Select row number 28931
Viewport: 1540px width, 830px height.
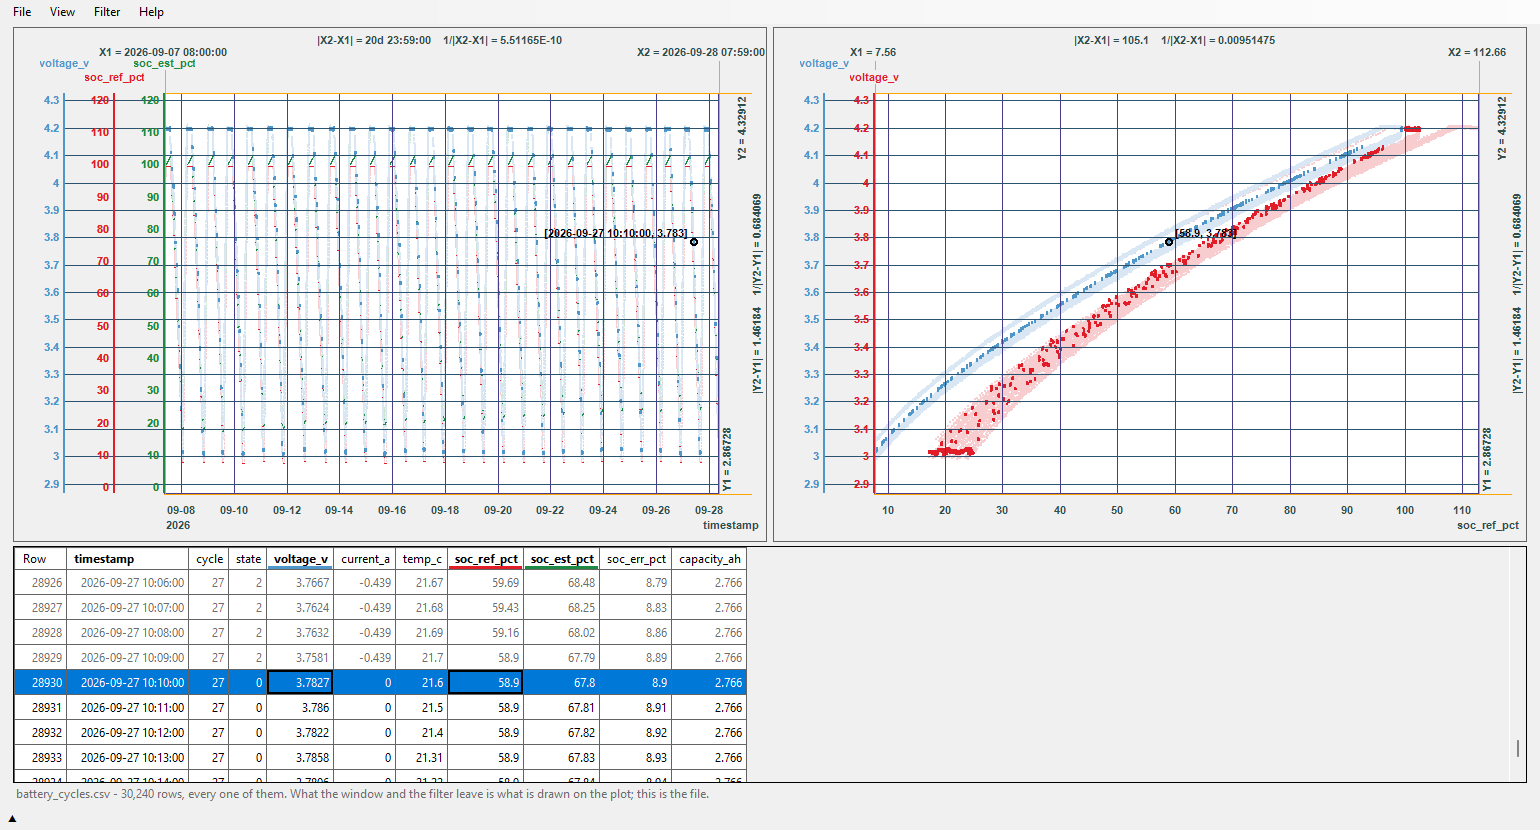40,707
